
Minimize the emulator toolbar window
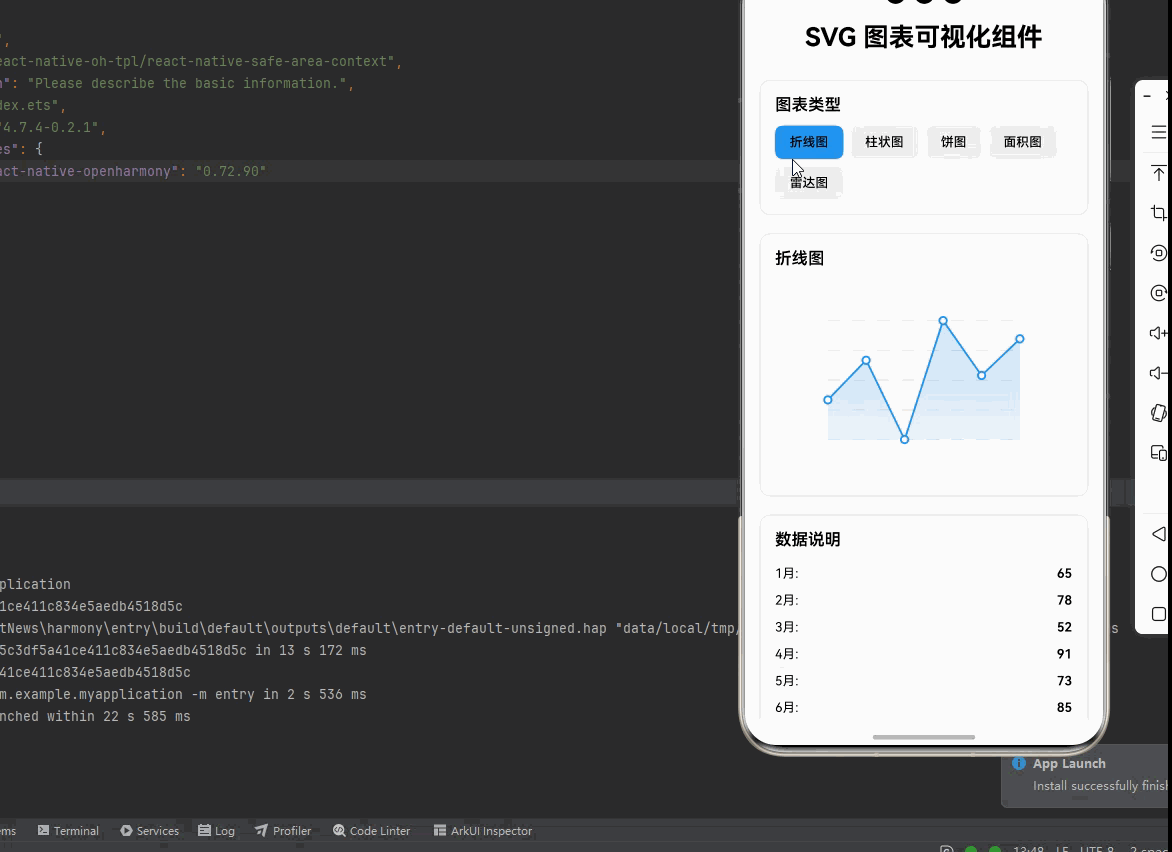tap(1147, 96)
